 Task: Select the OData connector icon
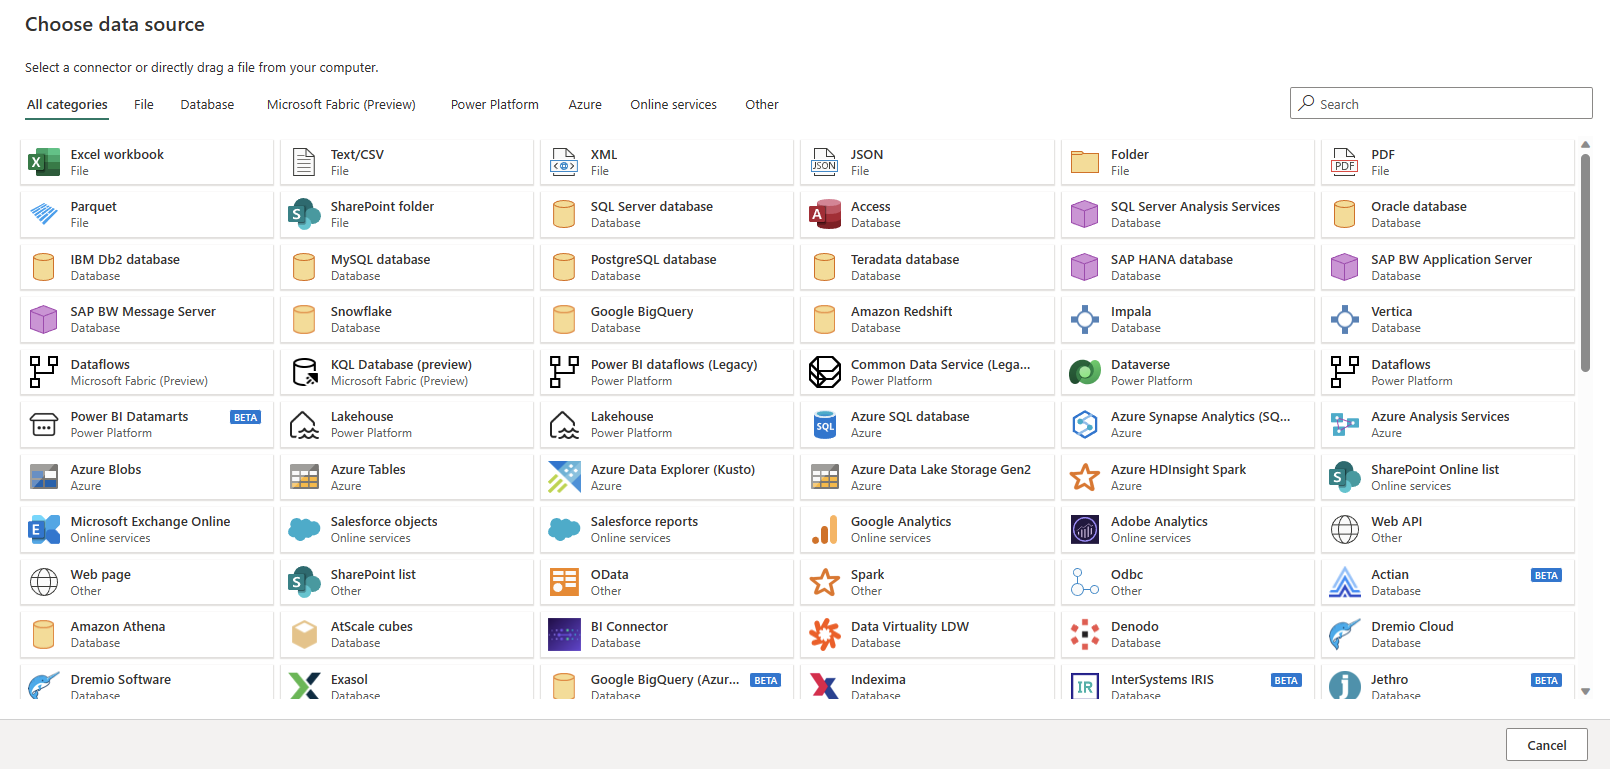pos(564,582)
